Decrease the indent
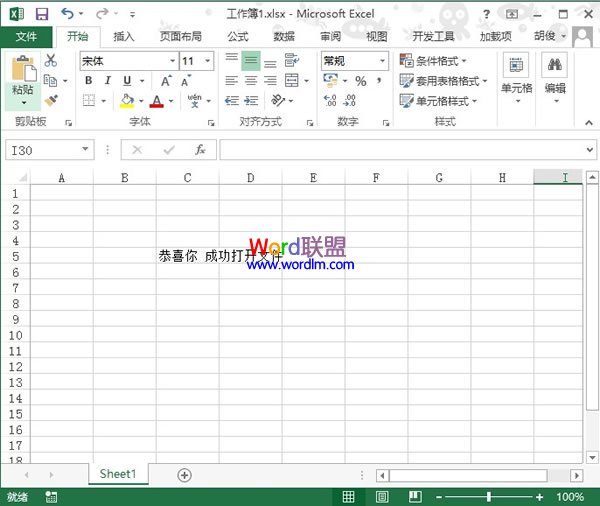The height and width of the screenshot is (506, 600). click(x=232, y=101)
